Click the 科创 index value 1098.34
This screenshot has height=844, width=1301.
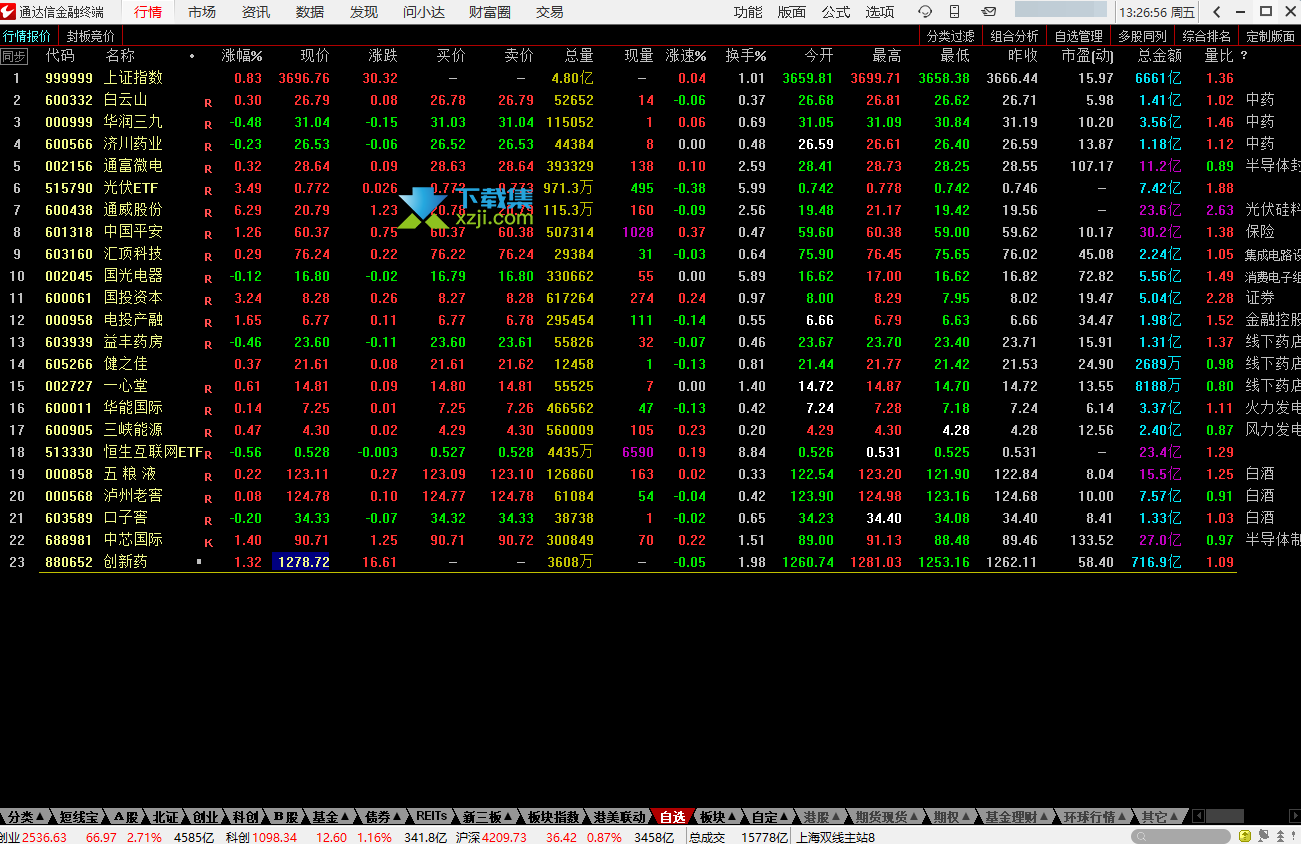tap(274, 837)
